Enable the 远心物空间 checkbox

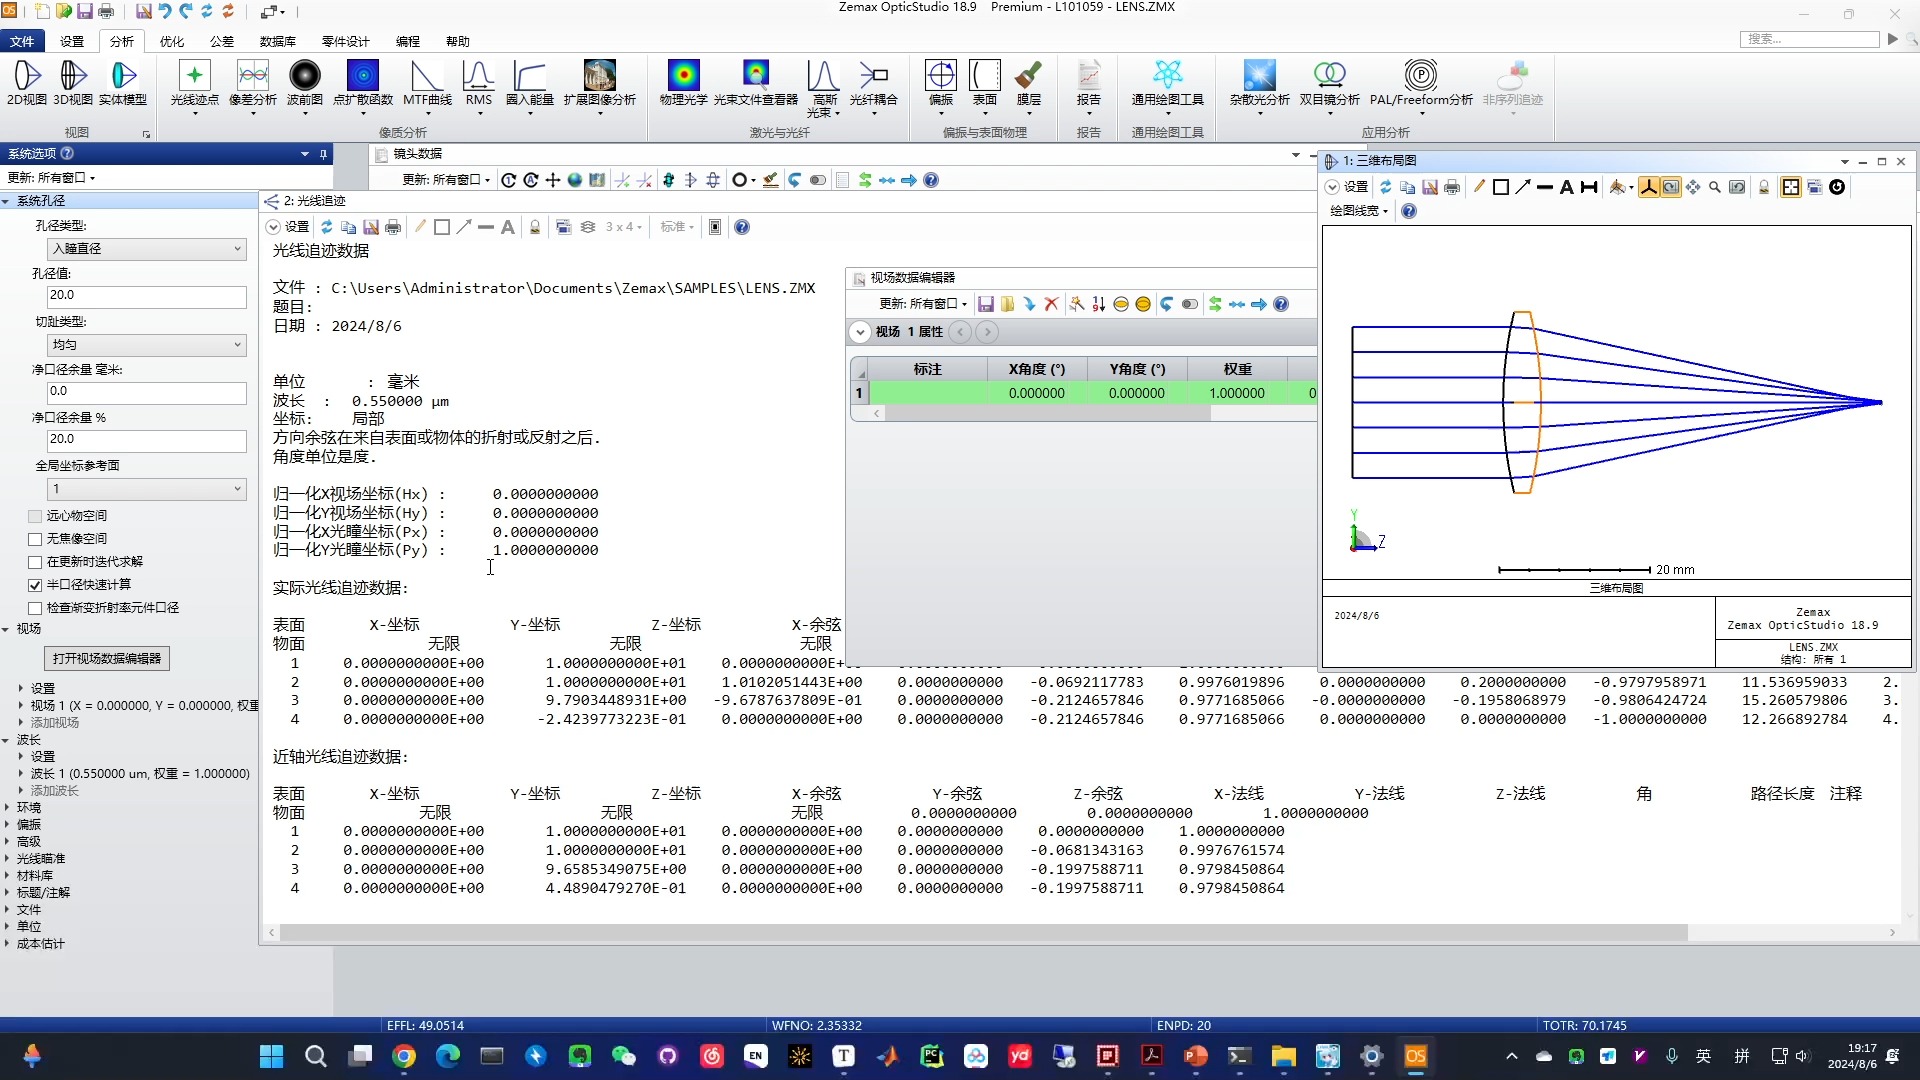click(x=36, y=516)
